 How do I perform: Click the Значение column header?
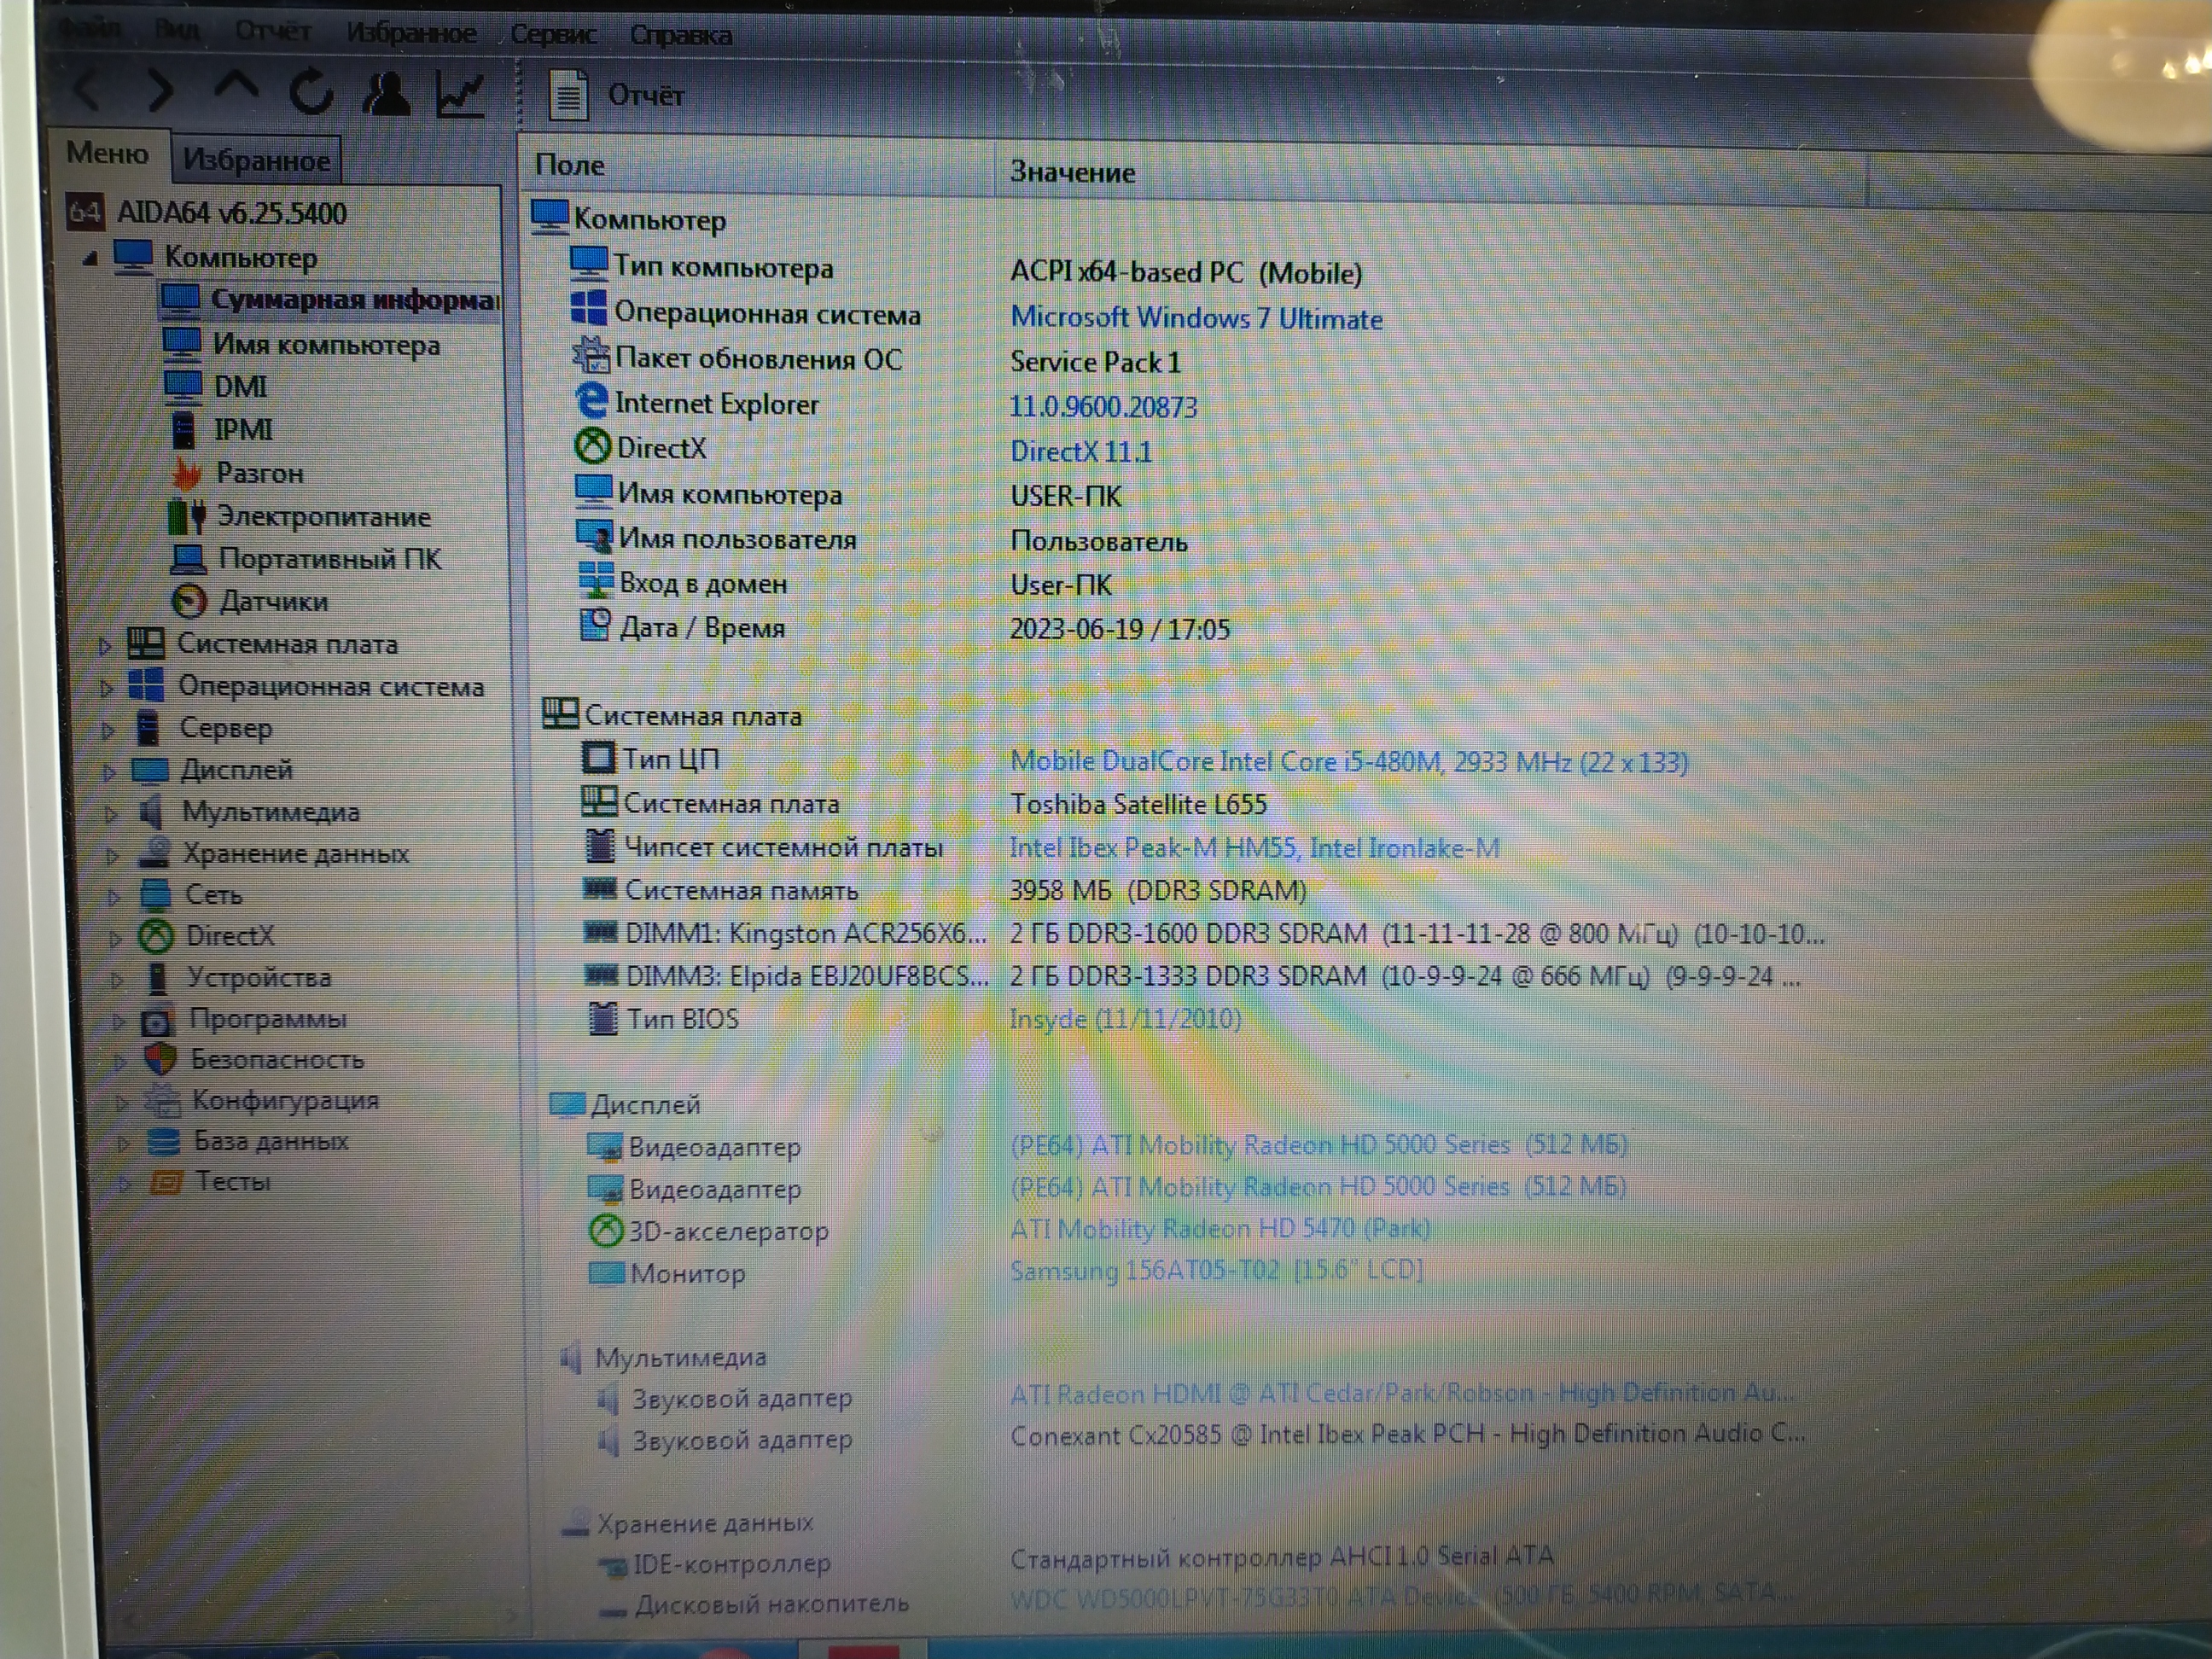point(1430,173)
